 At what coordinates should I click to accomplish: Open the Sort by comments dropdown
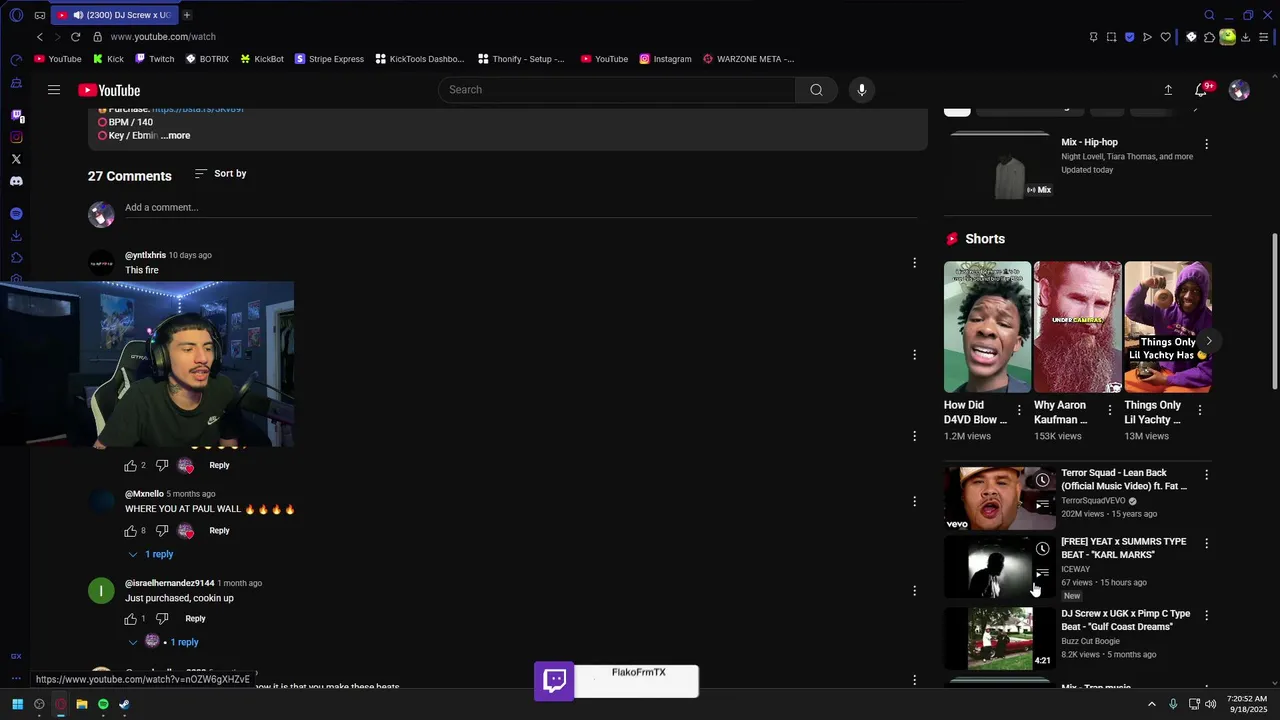[221, 174]
